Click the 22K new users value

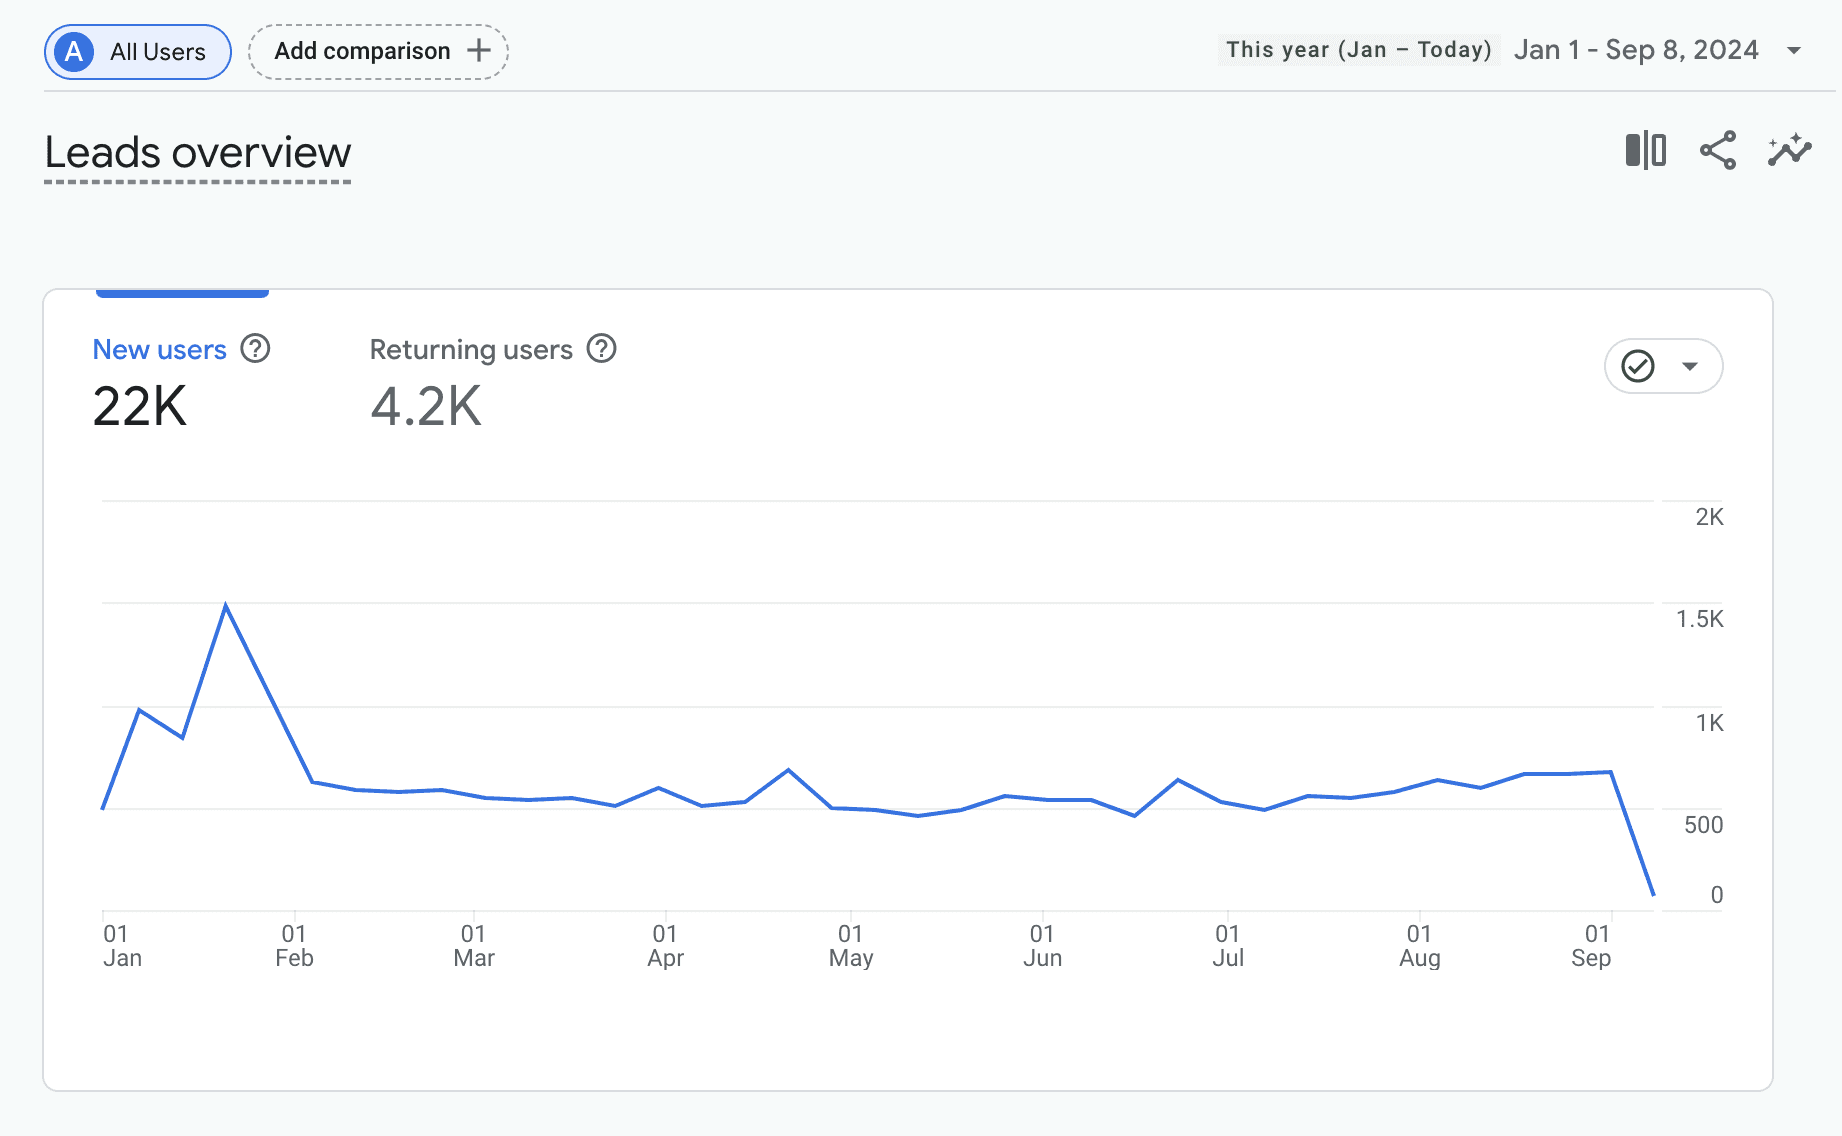coord(140,407)
